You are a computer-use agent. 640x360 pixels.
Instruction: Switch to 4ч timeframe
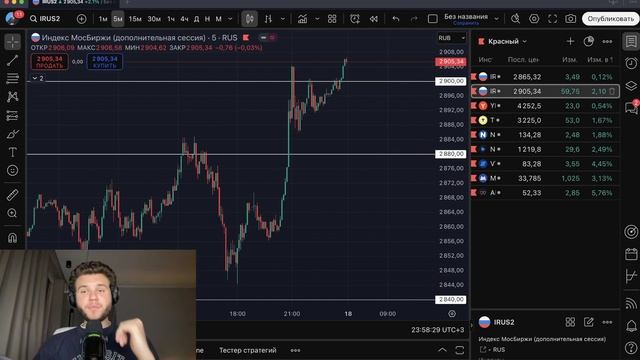click(184, 19)
